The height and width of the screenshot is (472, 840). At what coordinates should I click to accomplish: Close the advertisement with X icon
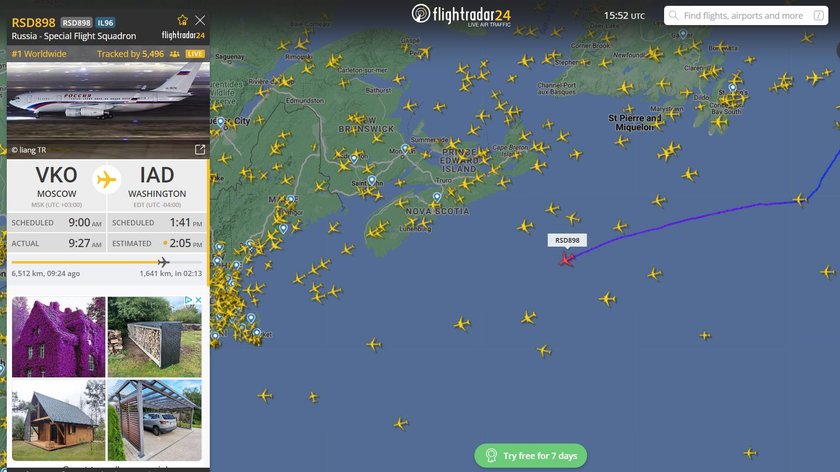[x=198, y=300]
